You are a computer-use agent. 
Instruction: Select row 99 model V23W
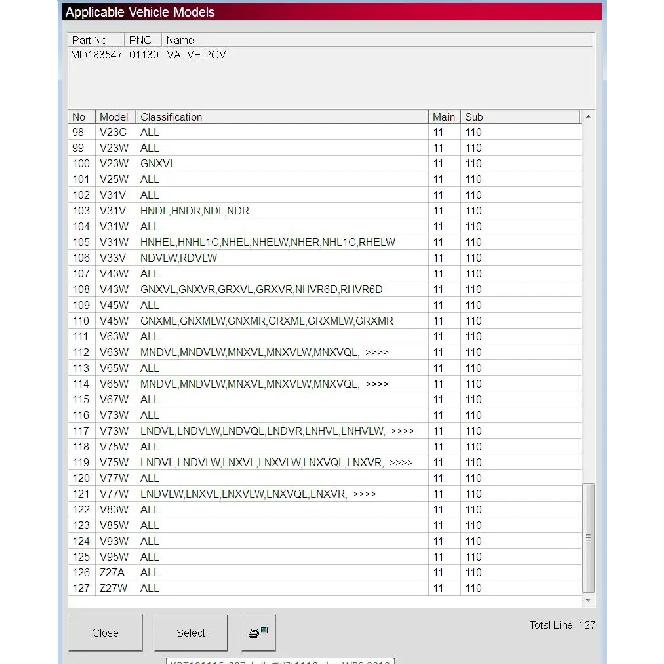pos(325,148)
